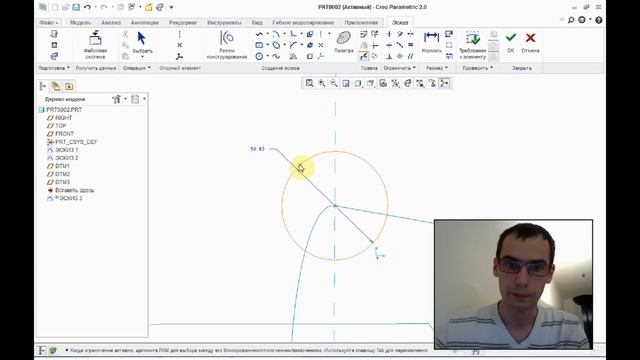Select the ellipse sketch tool
640x360 pixels.
click(x=276, y=45)
